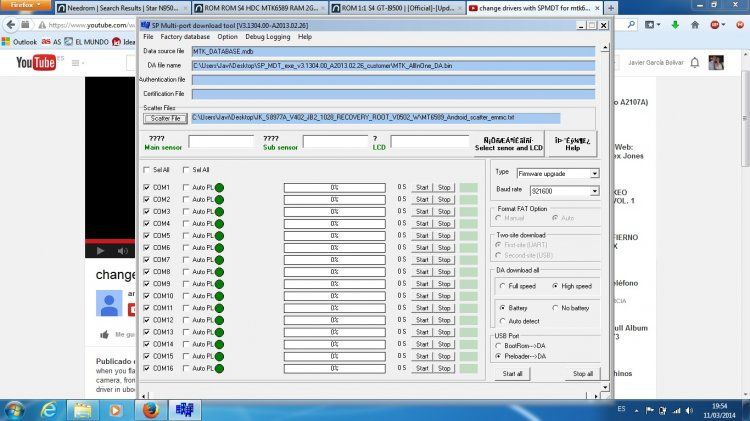
Task: Click the uploader channel avatar
Action: tap(109, 303)
